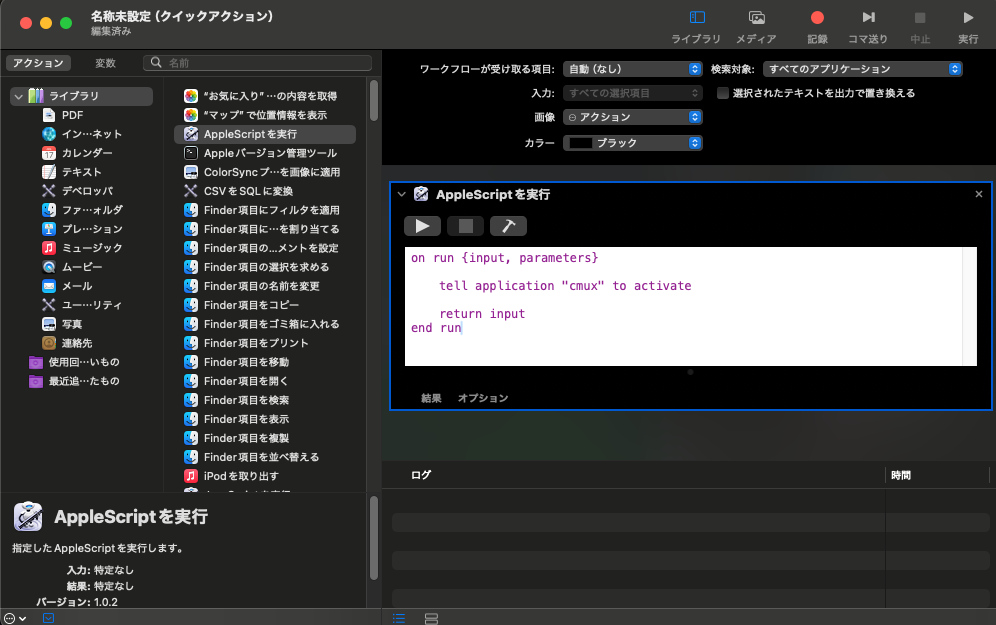Open the ワークフローが受け取る項目 dropdown
Viewport: 996px width, 625px height.
click(x=633, y=69)
